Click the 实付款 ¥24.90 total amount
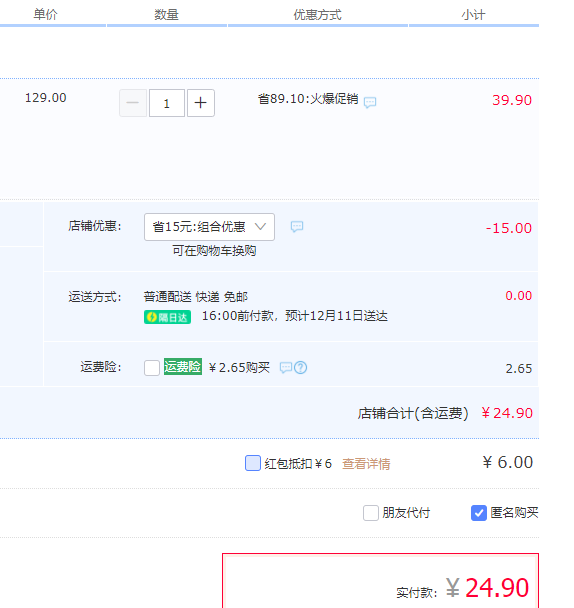 pos(487,588)
